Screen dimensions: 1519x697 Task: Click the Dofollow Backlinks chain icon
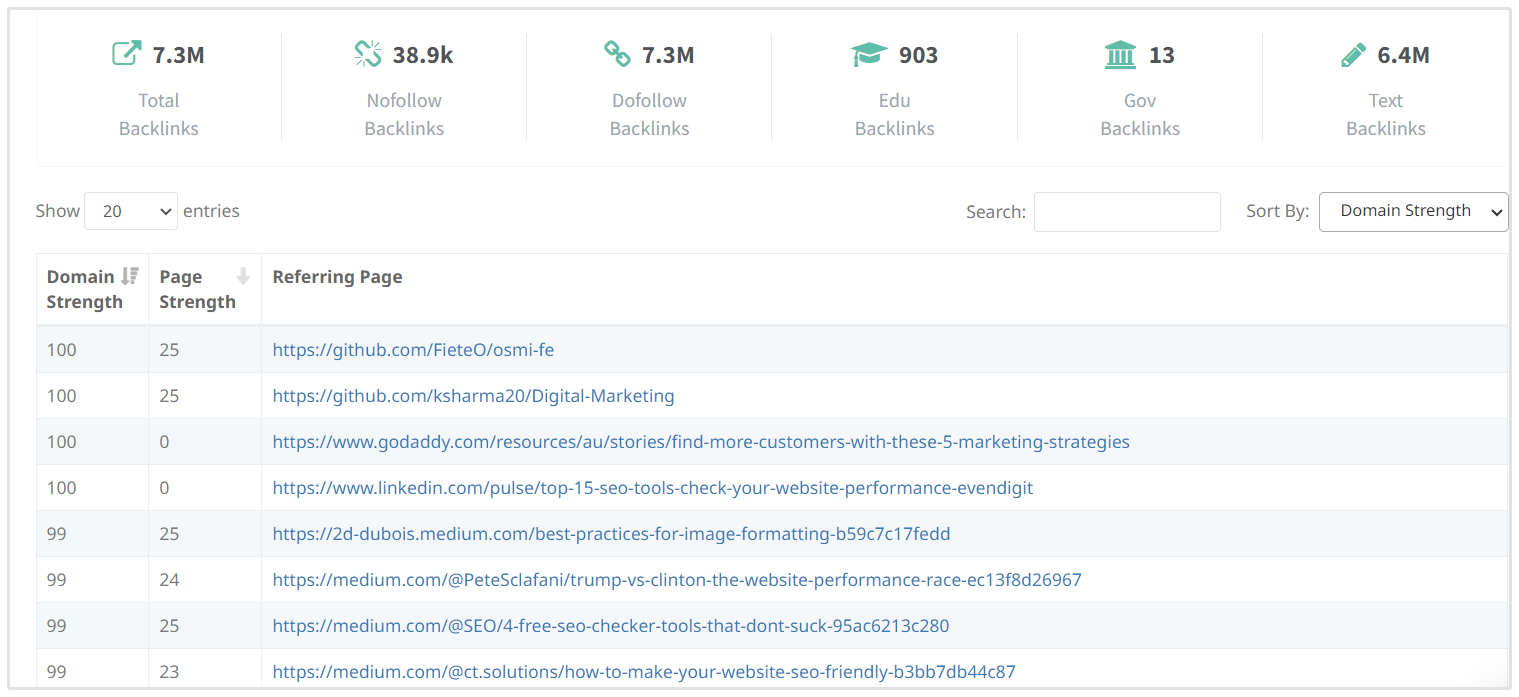tap(617, 54)
